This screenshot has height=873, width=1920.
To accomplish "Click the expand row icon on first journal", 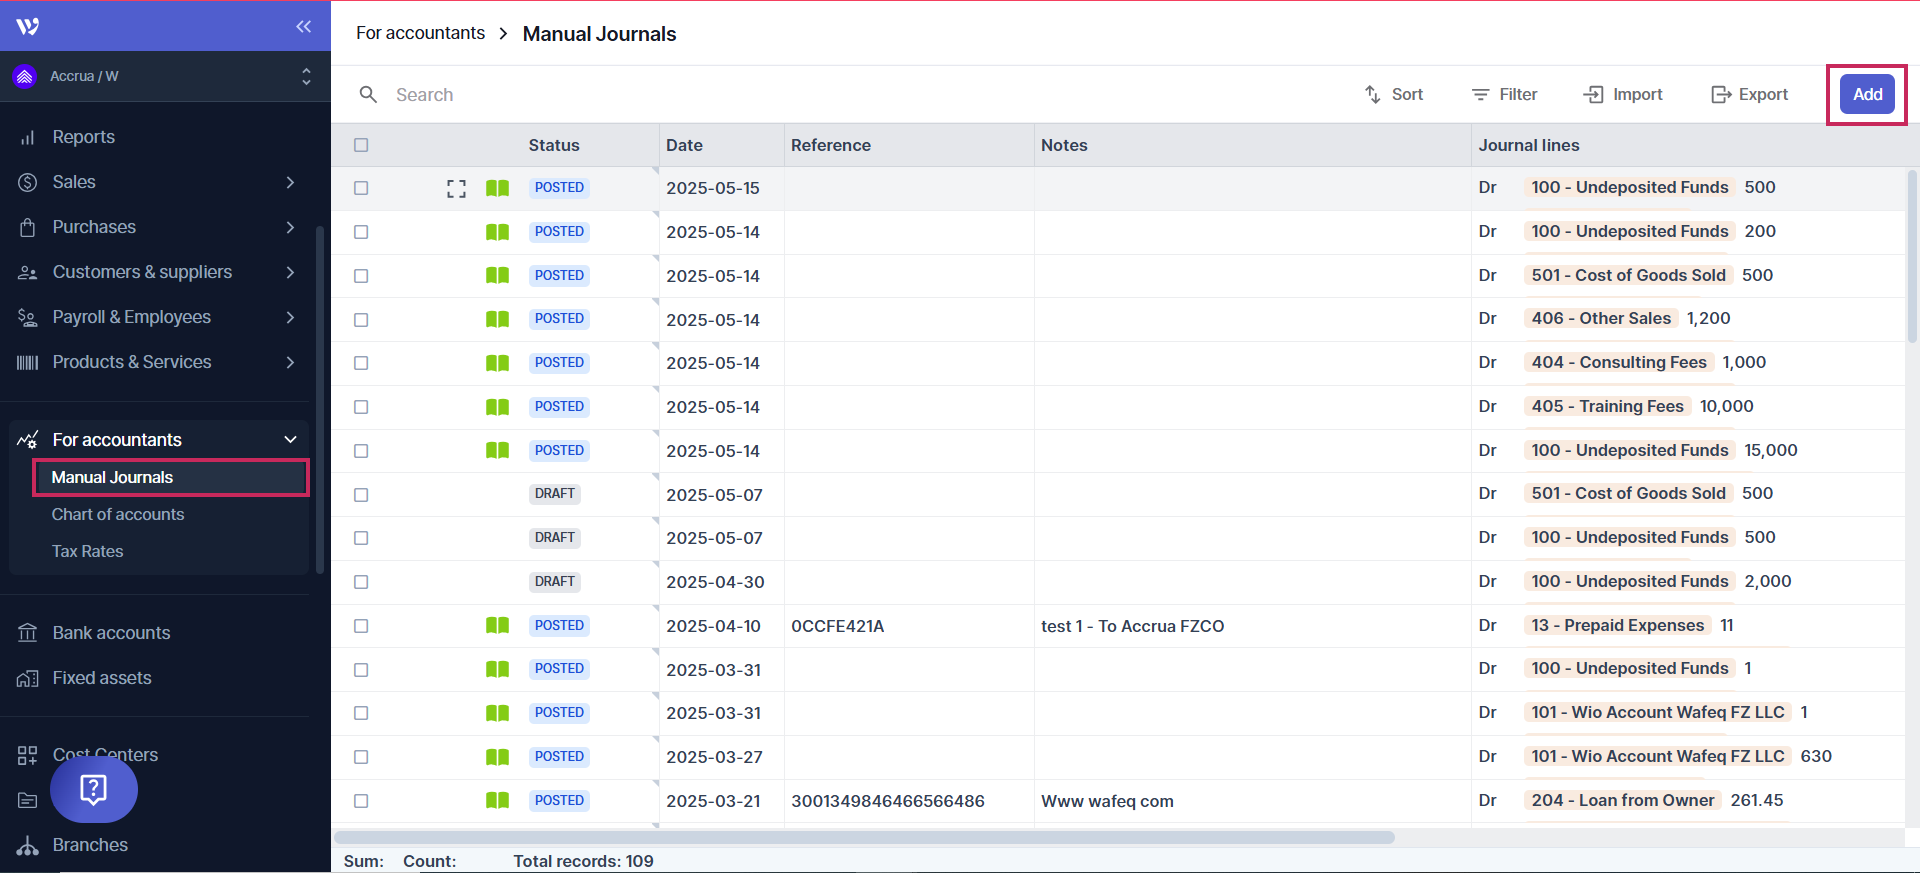I will coord(456,188).
